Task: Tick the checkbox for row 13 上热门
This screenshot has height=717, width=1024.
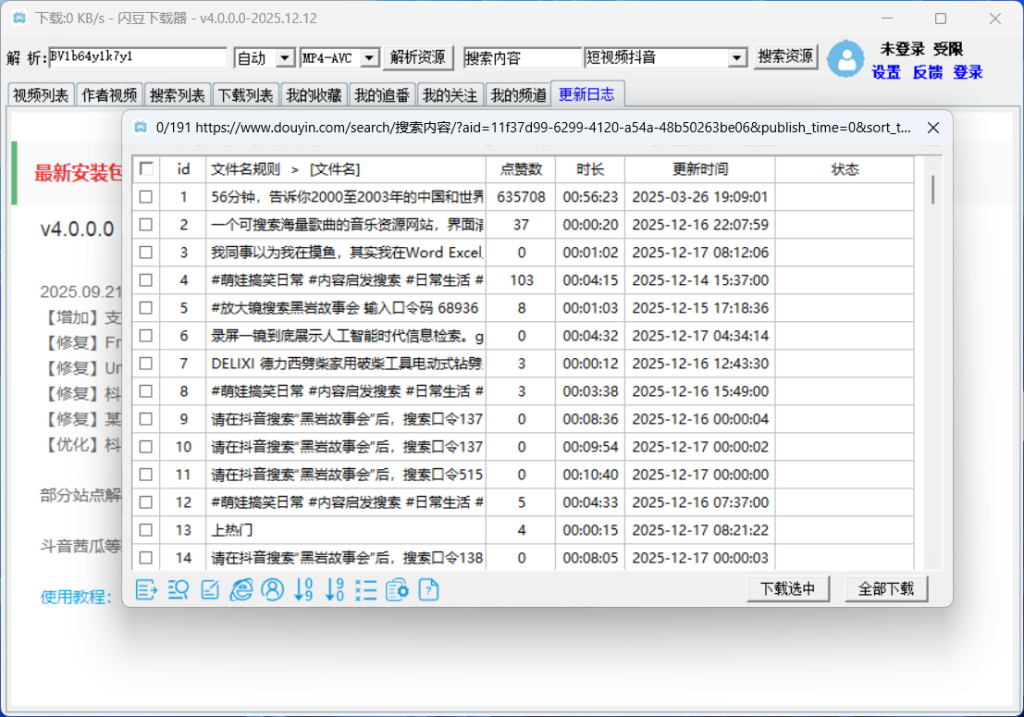Action: (147, 530)
